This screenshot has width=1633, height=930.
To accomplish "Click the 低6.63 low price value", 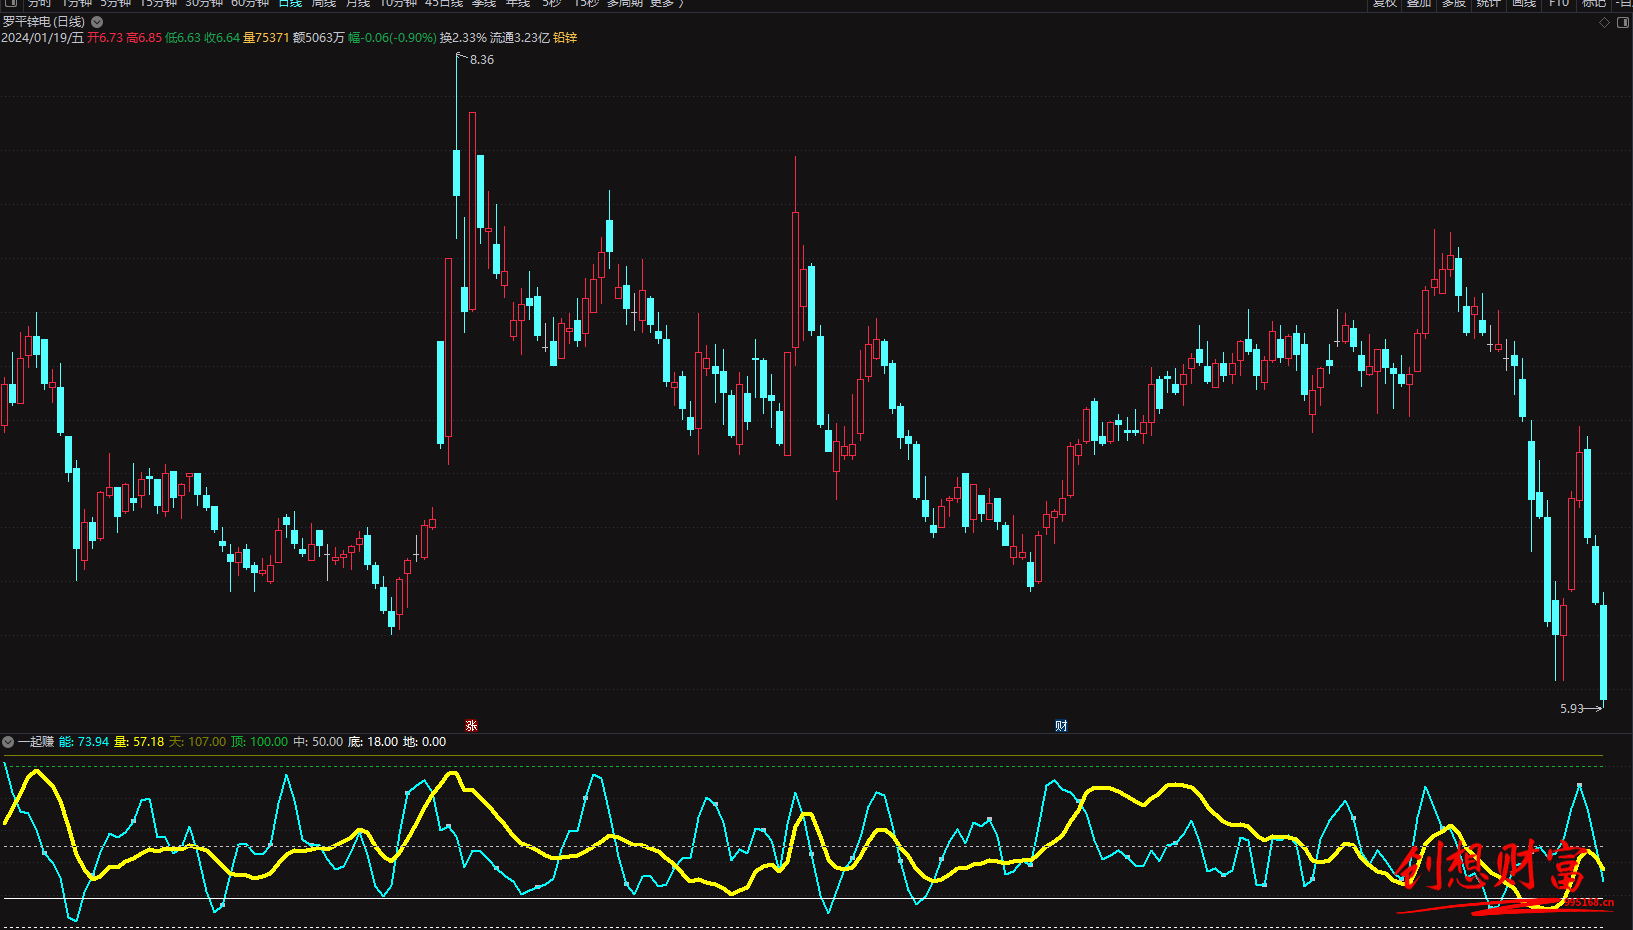I will pos(183,38).
